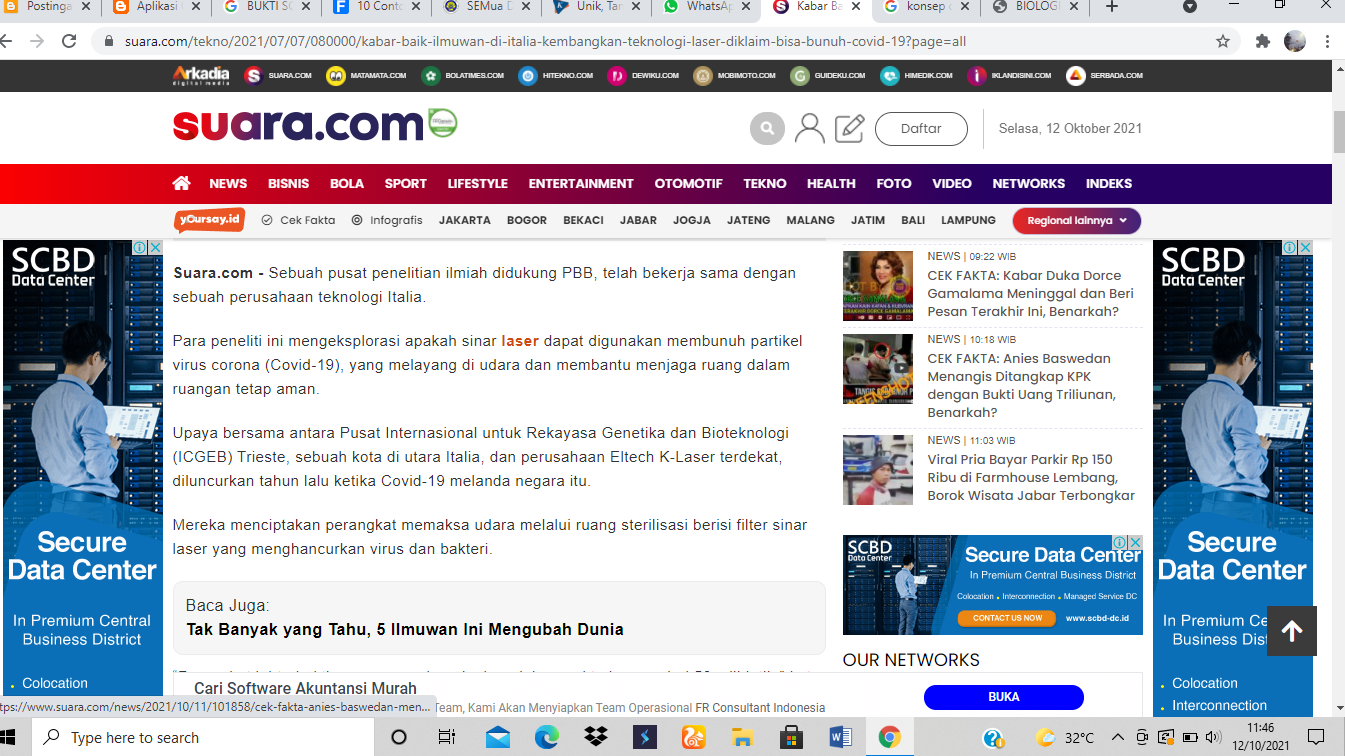Show hidden system tray icons
Image resolution: width=1345 pixels, height=756 pixels.
1117,738
